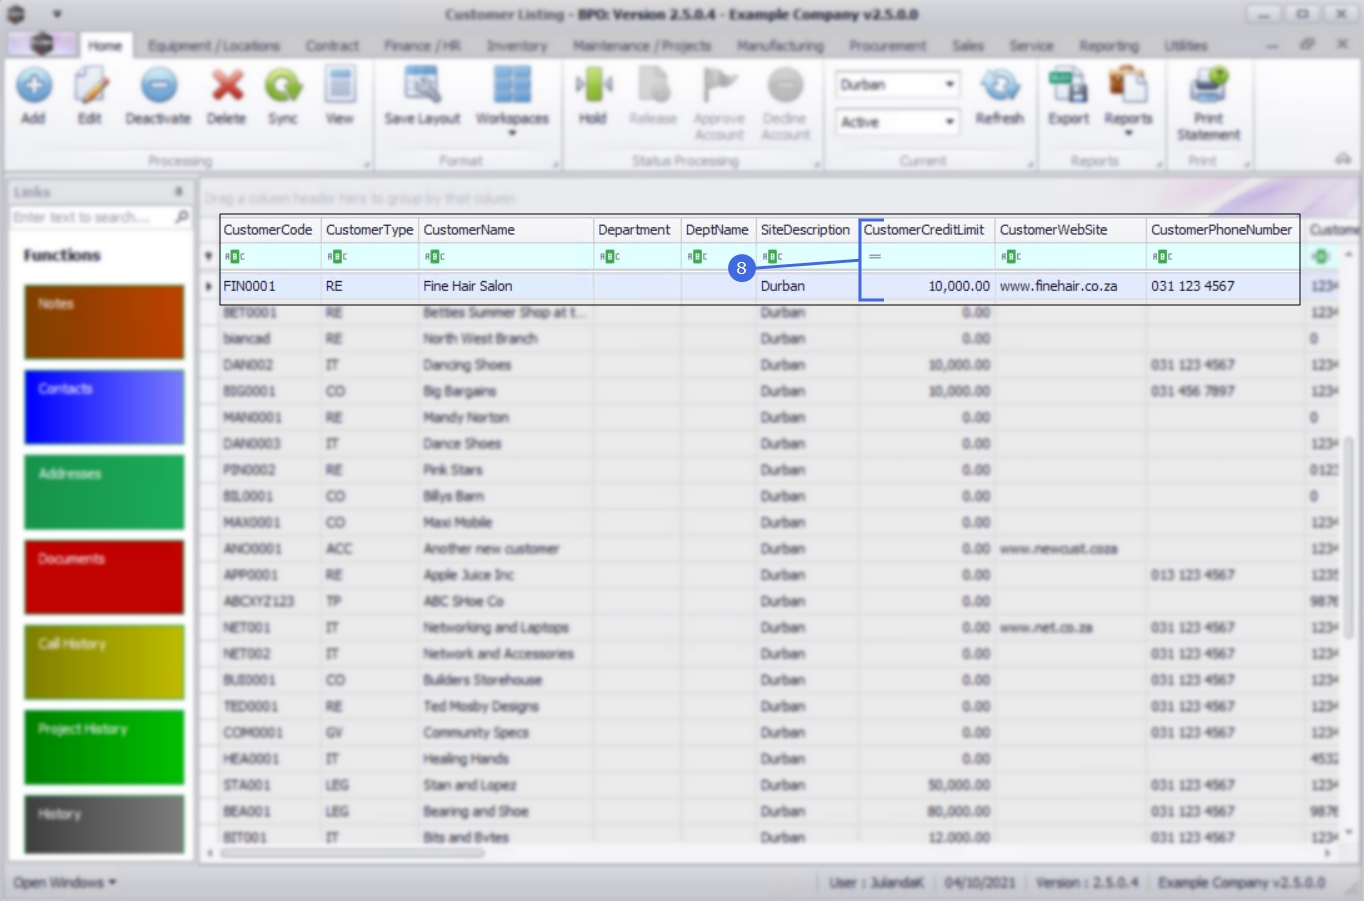
Task: Open the Project History function tile
Action: [x=104, y=747]
